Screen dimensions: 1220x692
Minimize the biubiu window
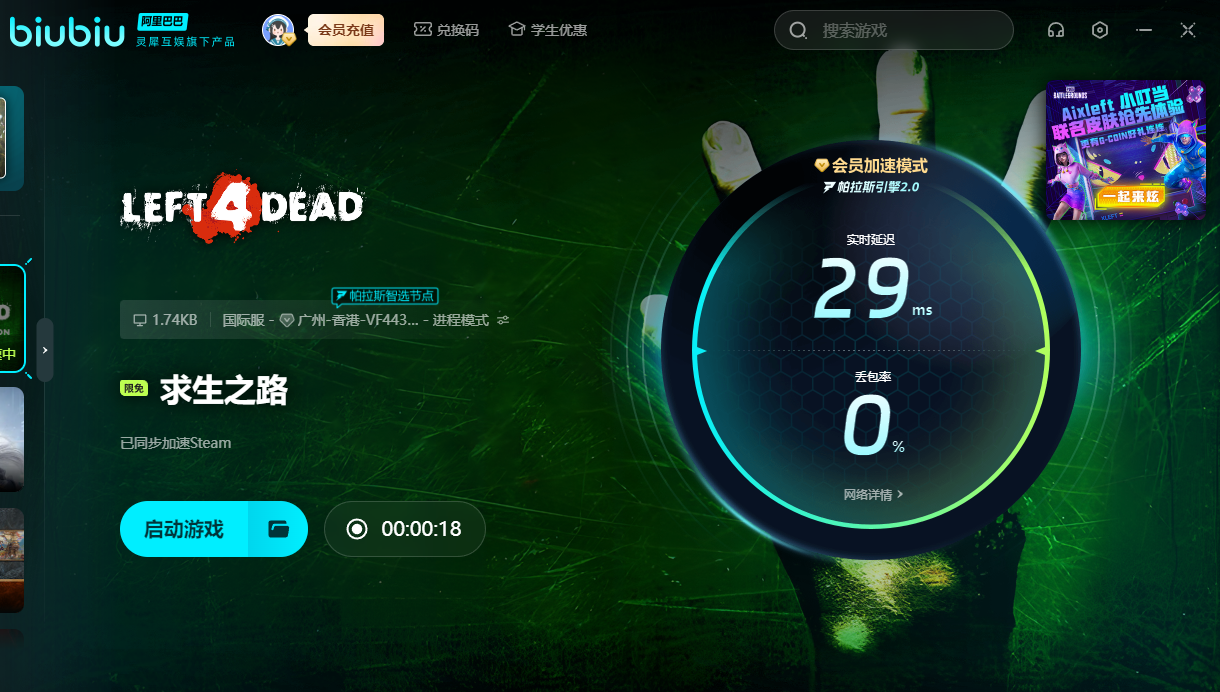[x=1144, y=30]
